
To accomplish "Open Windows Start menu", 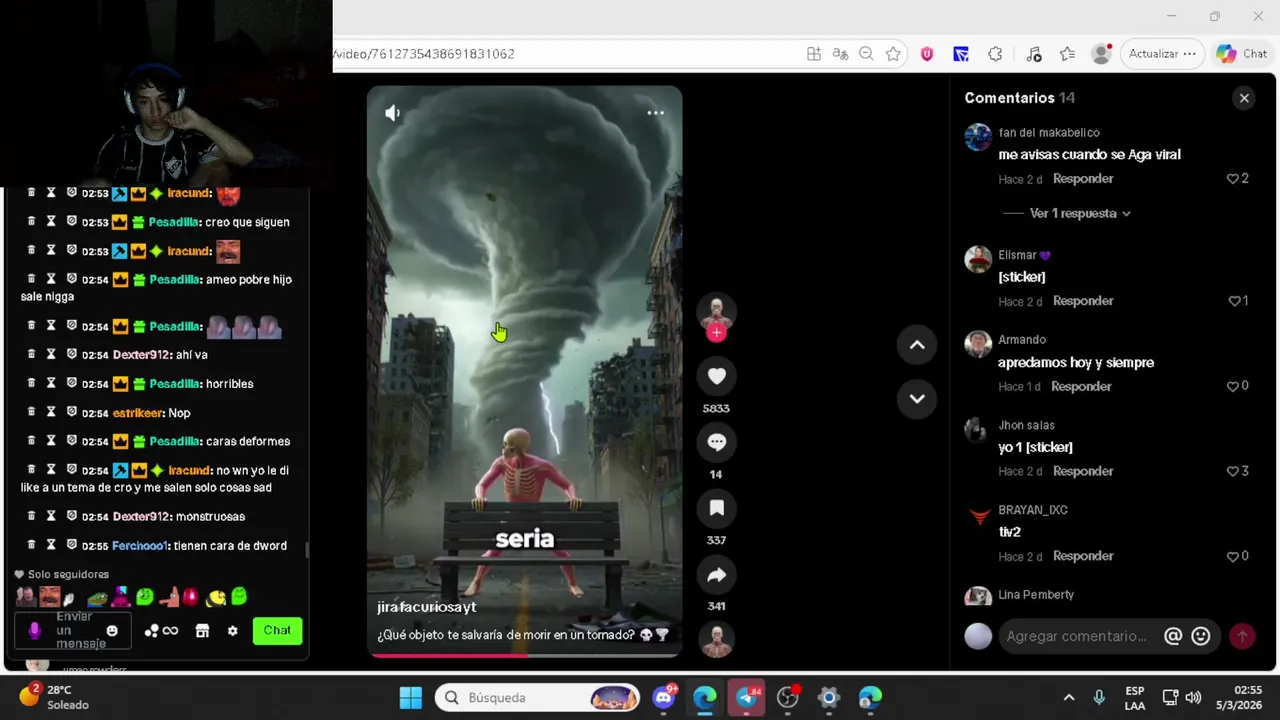I will pos(410,697).
